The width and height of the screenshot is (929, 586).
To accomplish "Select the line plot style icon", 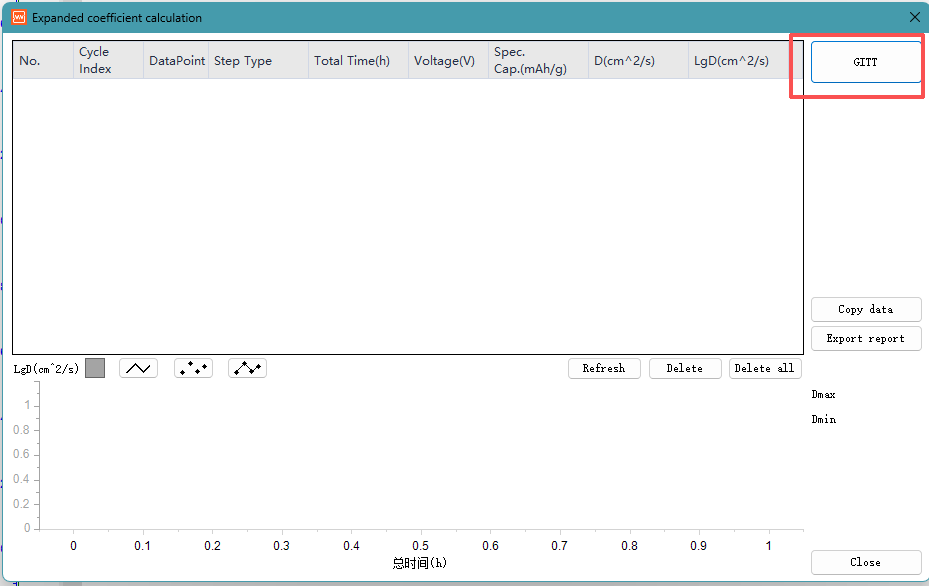I will point(138,368).
